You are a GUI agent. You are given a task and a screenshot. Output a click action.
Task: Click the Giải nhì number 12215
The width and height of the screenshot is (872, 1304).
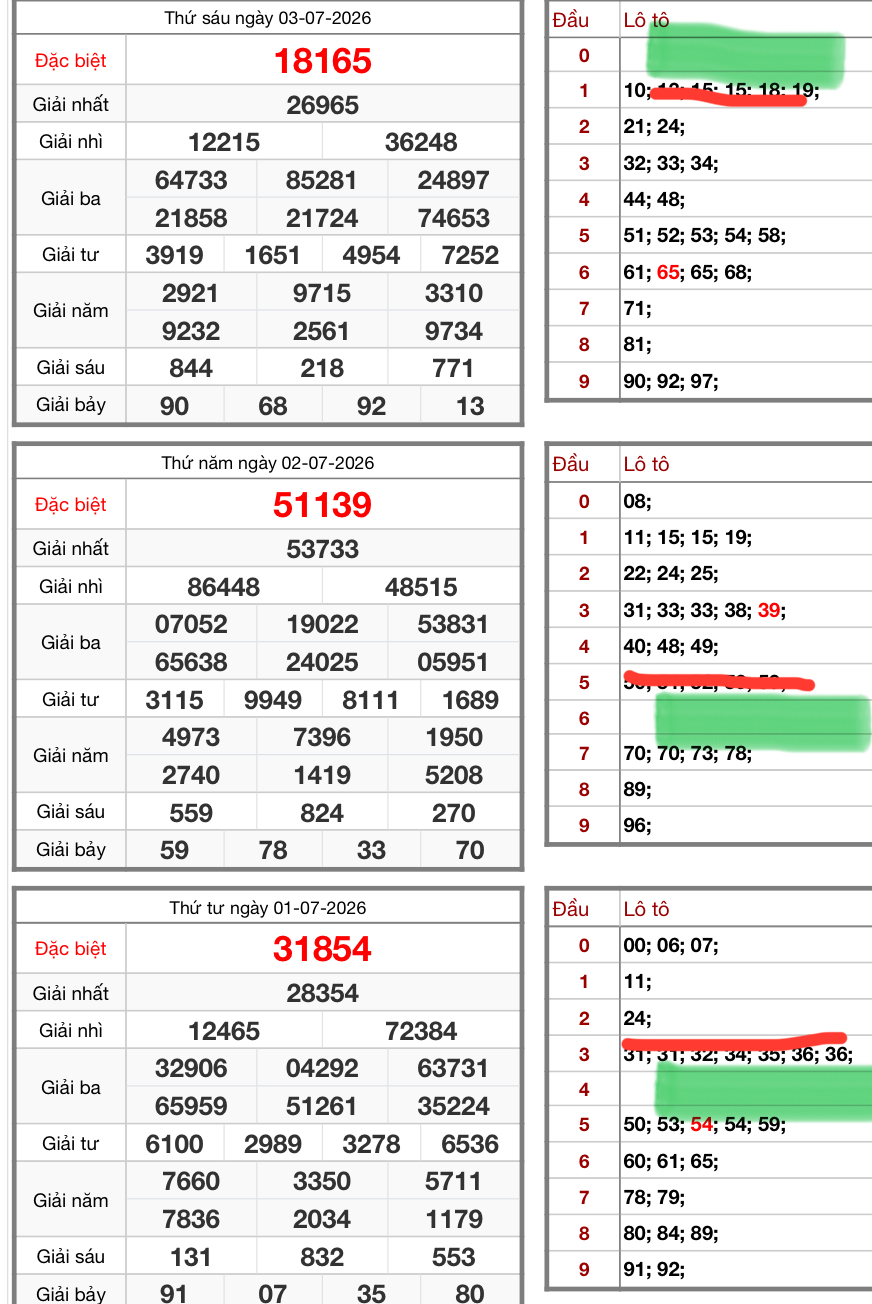point(224,142)
